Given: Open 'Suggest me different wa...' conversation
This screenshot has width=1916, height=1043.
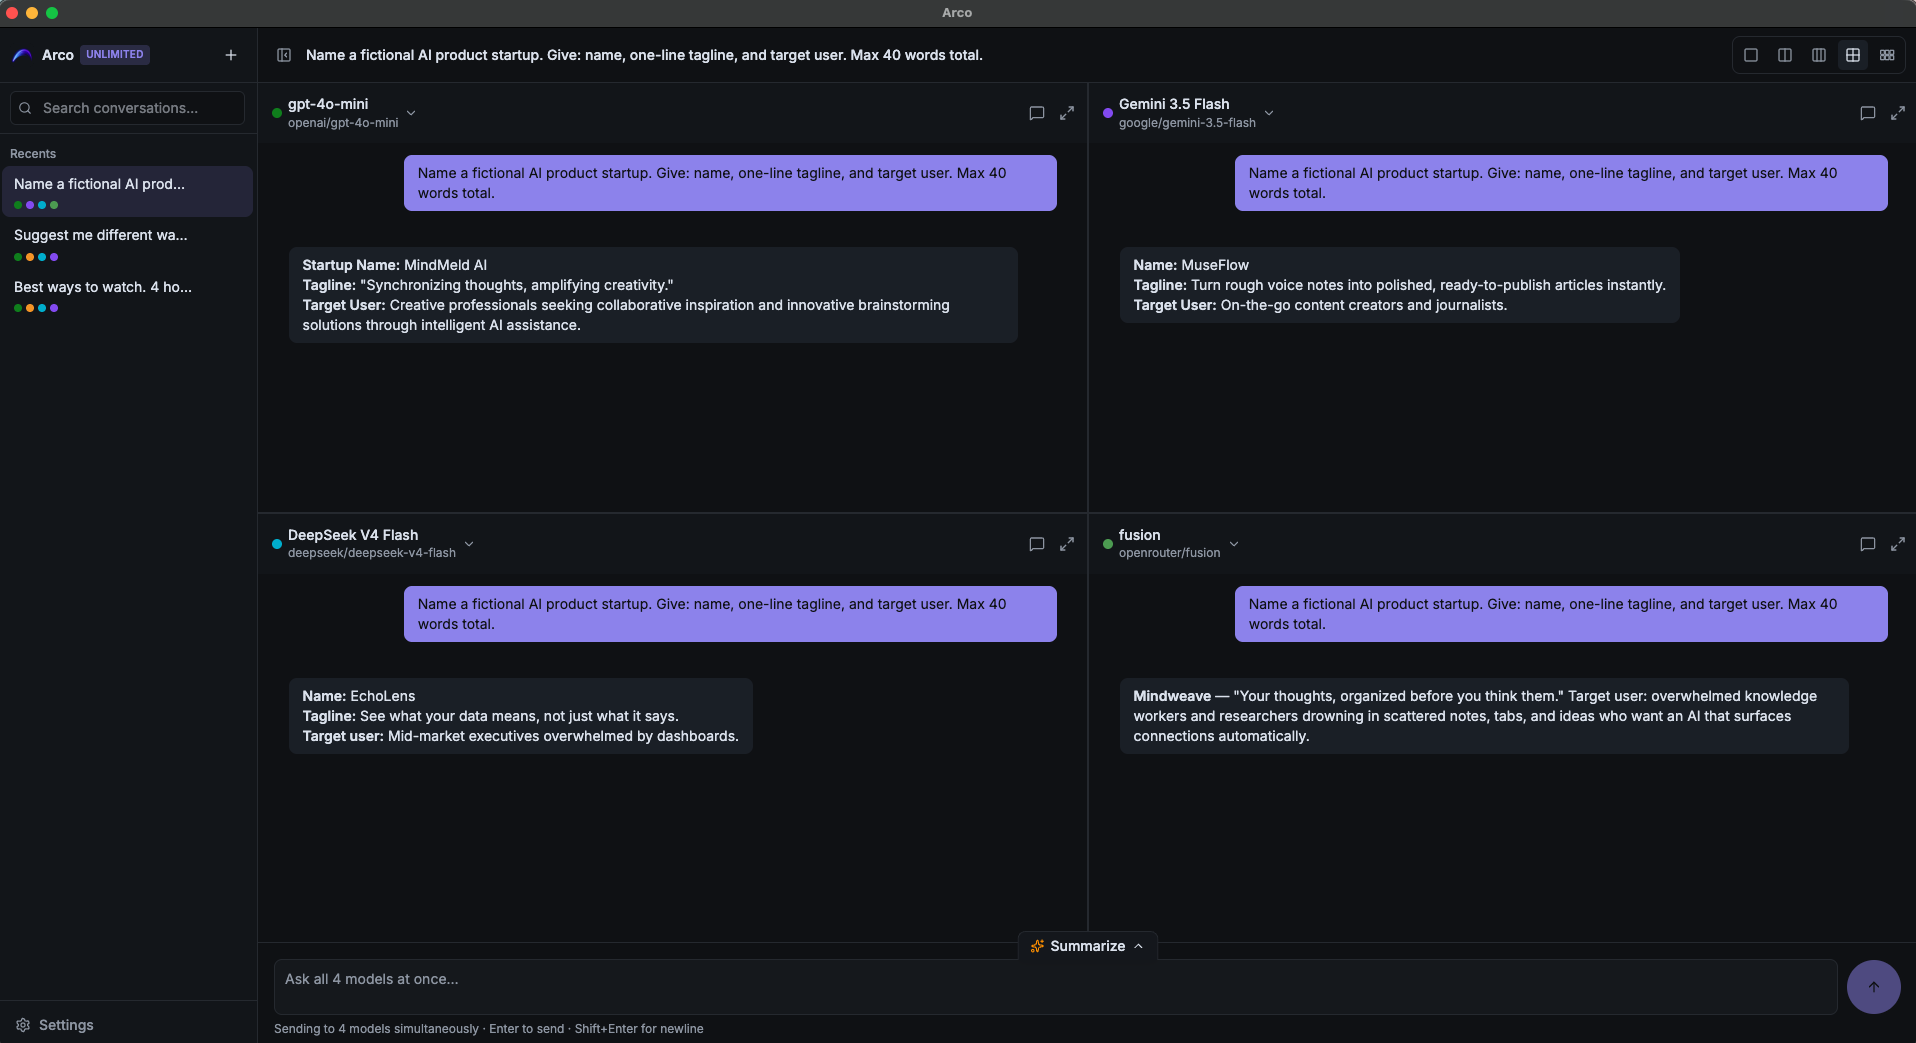Looking at the screenshot, I should [127, 243].
